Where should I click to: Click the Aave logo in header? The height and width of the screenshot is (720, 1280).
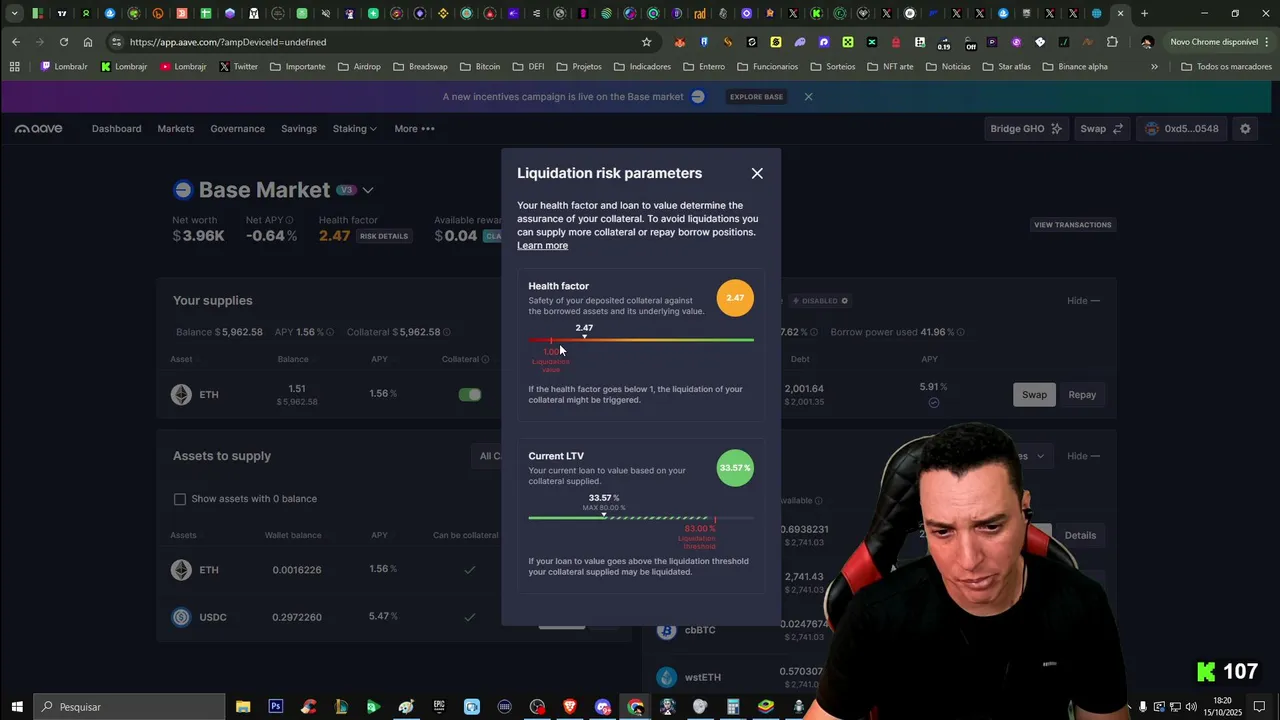(x=38, y=129)
